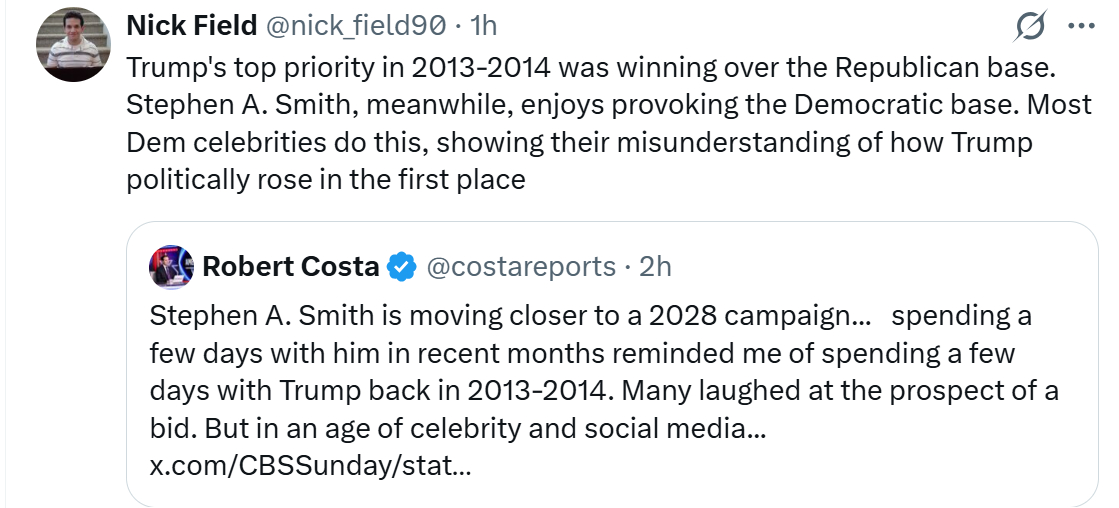Click the blue verified badge
This screenshot has height=508, width=1119.
pyautogui.click(x=402, y=266)
